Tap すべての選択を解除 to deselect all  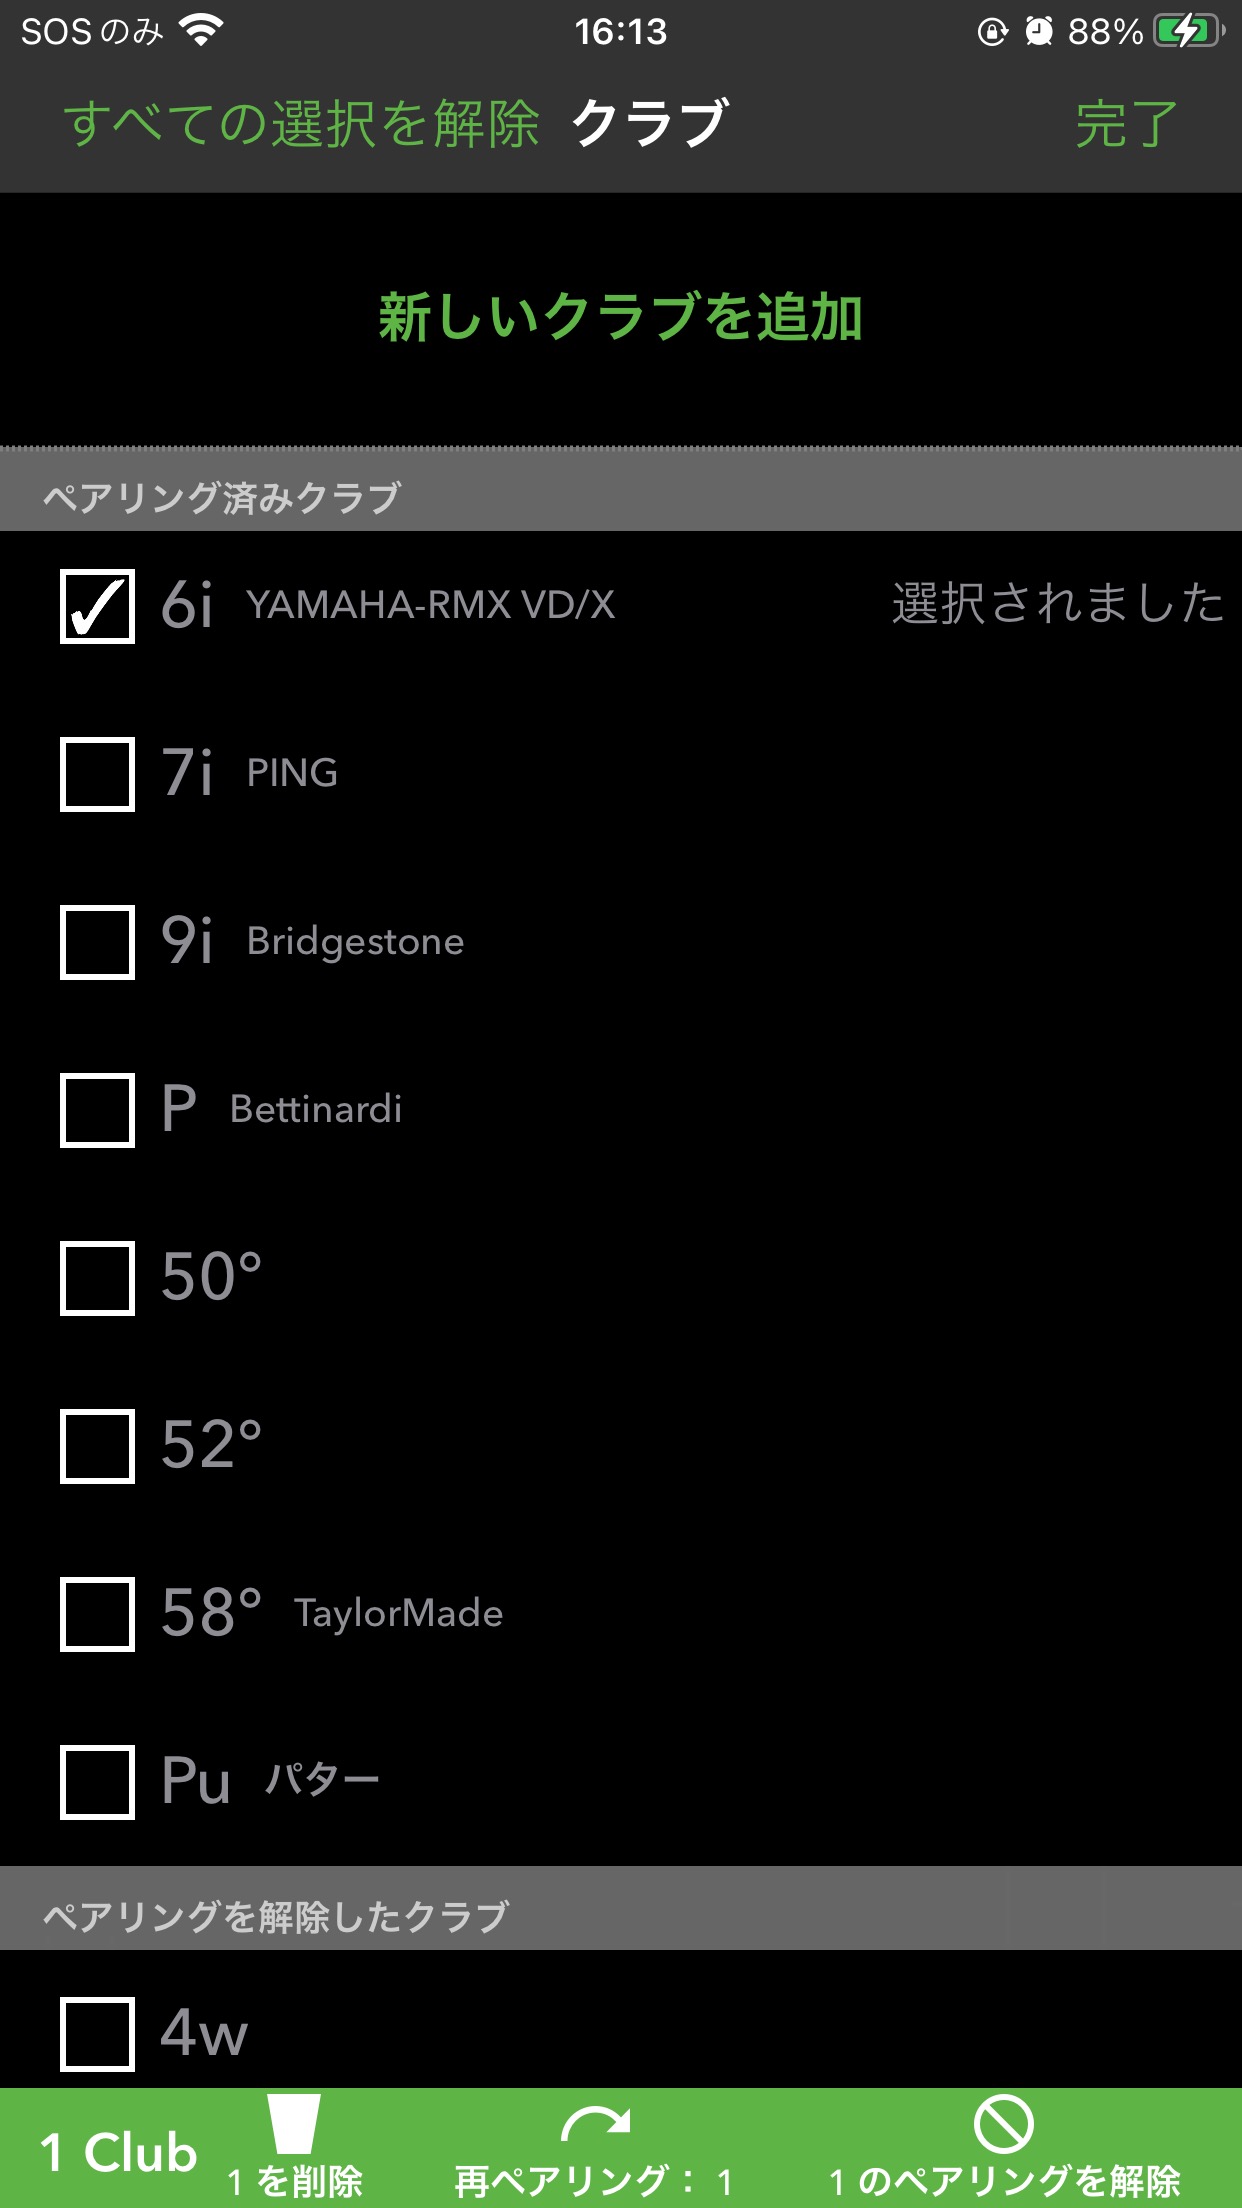pos(301,124)
